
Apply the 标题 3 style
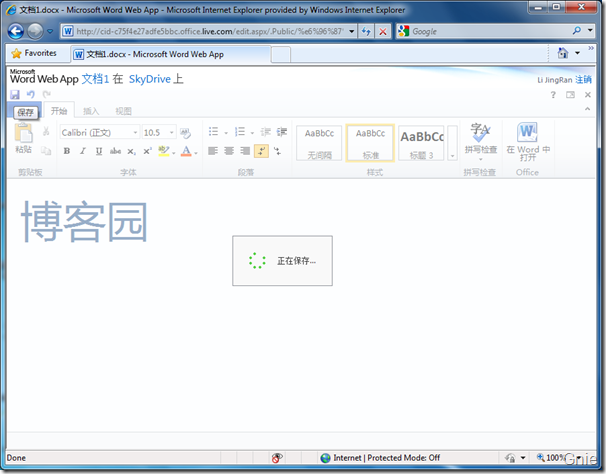tap(421, 143)
